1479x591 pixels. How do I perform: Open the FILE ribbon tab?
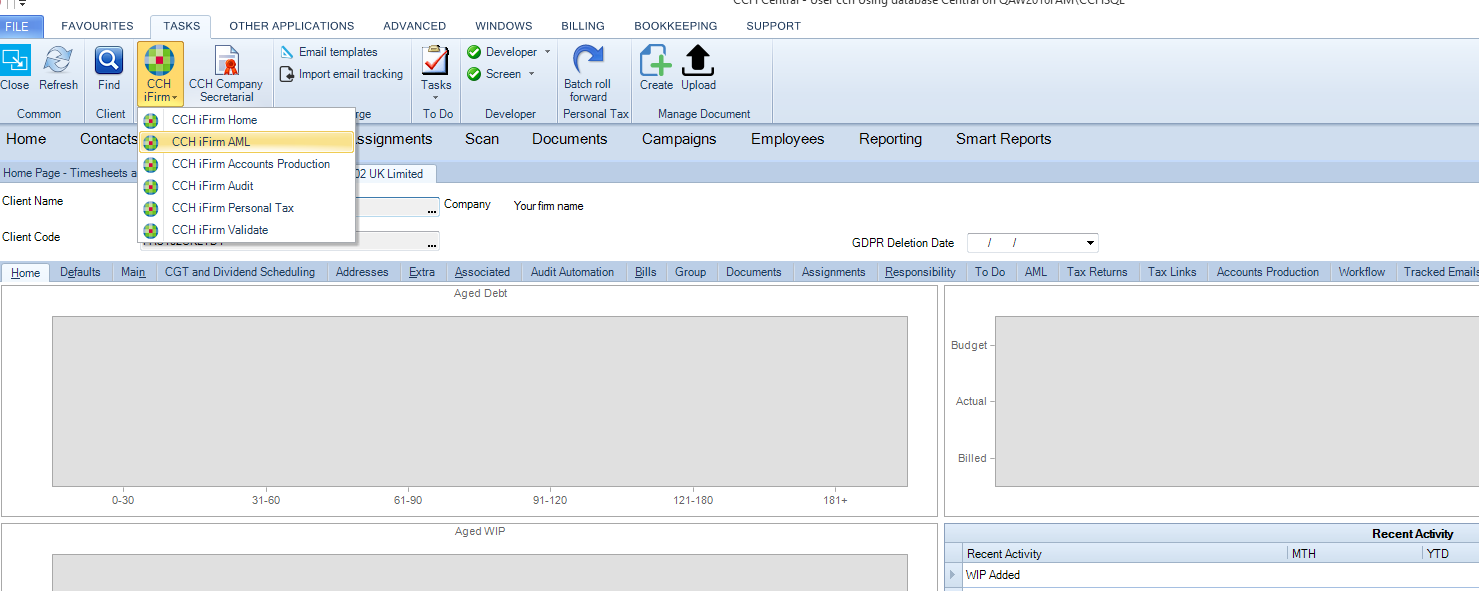[x=21, y=26]
